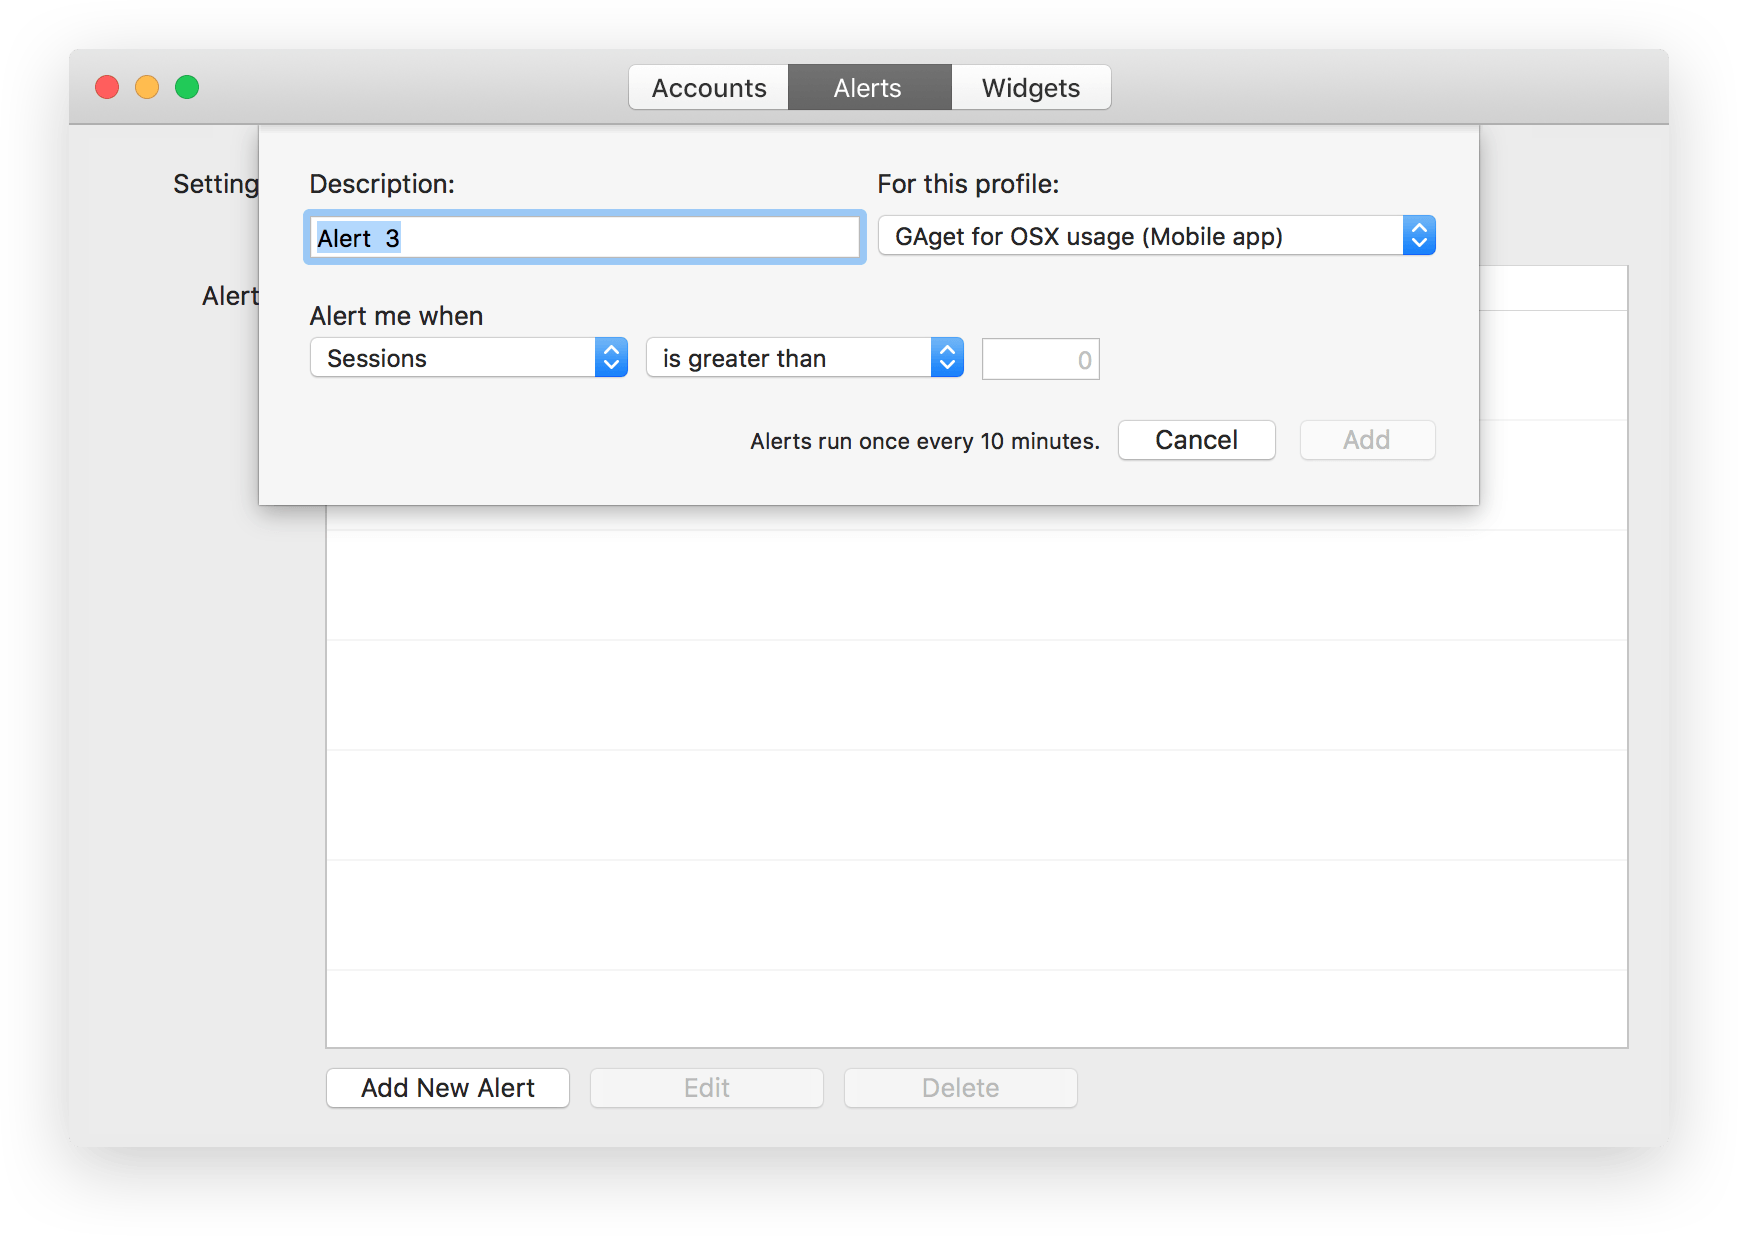The width and height of the screenshot is (1738, 1236).
Task: Click the Description text field
Action: (585, 238)
